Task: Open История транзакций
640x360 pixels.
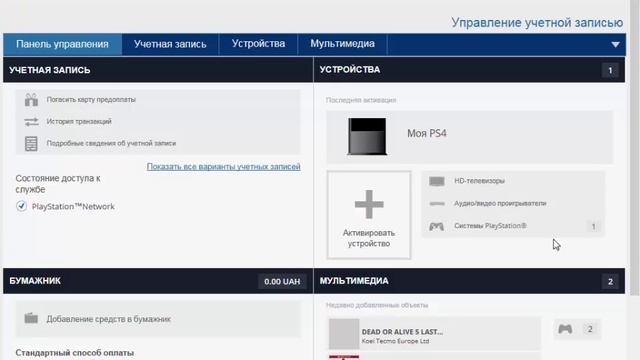Action: pos(79,122)
